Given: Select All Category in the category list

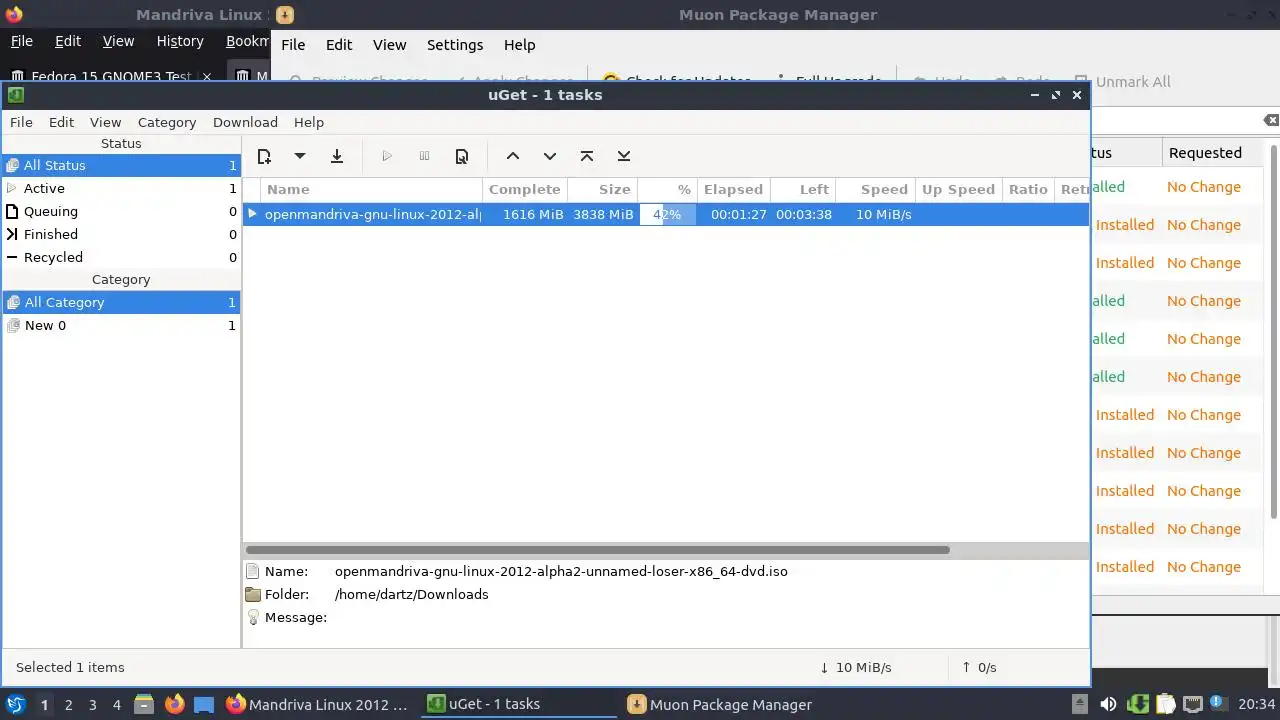Looking at the screenshot, I should point(121,302).
